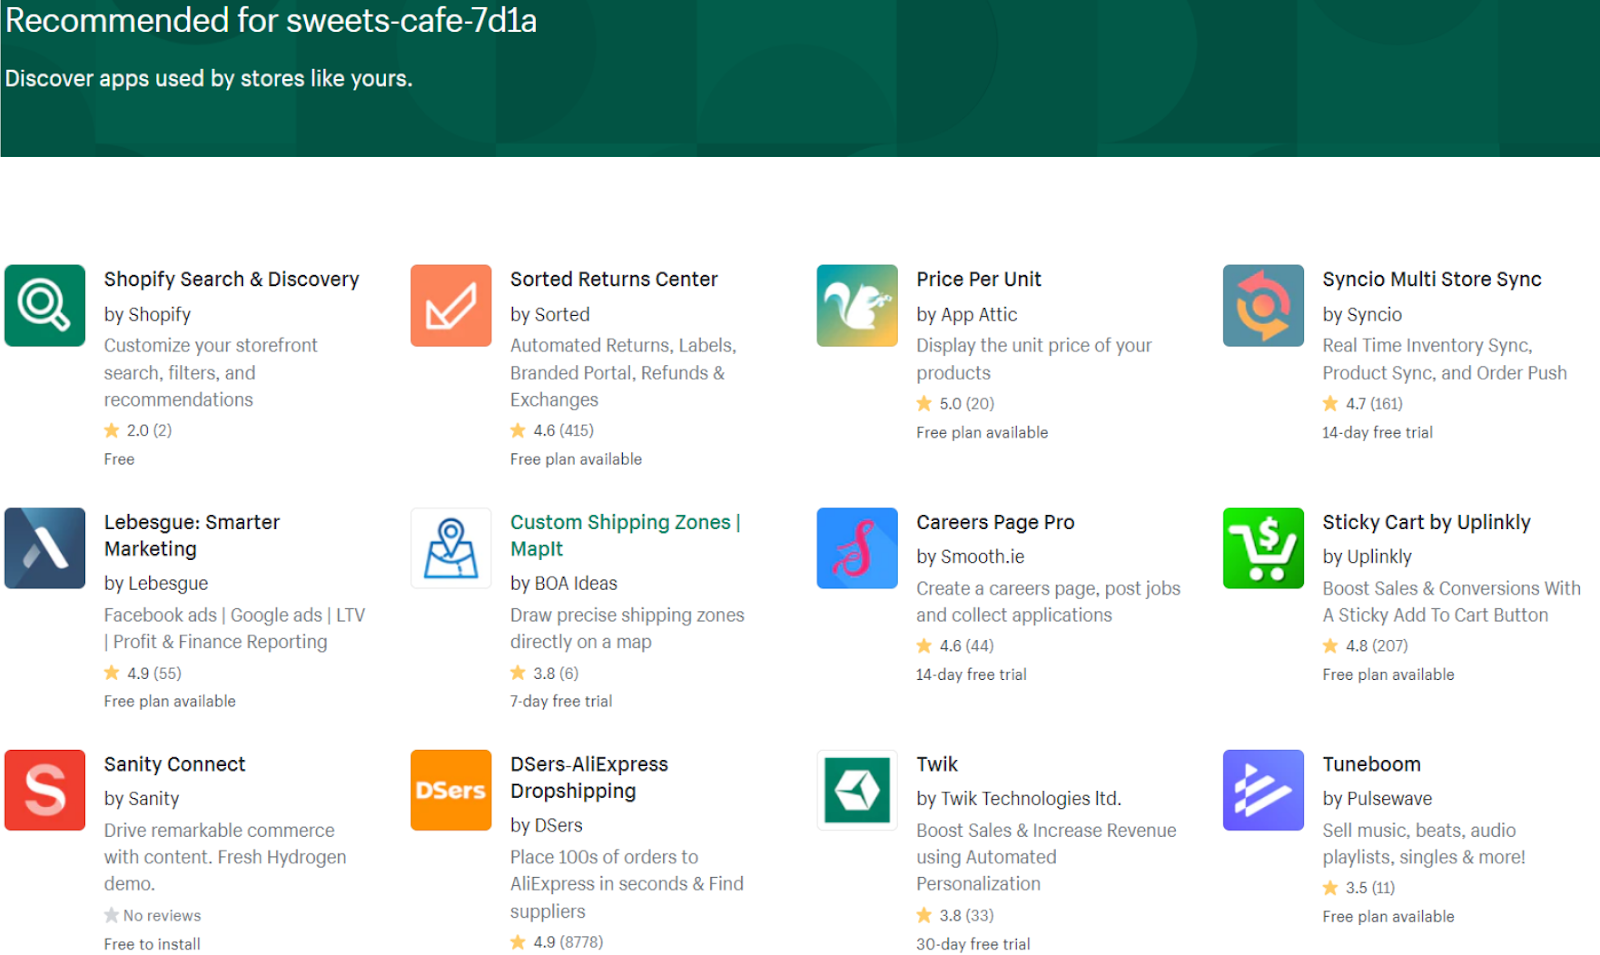The height and width of the screenshot is (955, 1600).
Task: Click the Lebesgue app icon
Action: coord(45,548)
